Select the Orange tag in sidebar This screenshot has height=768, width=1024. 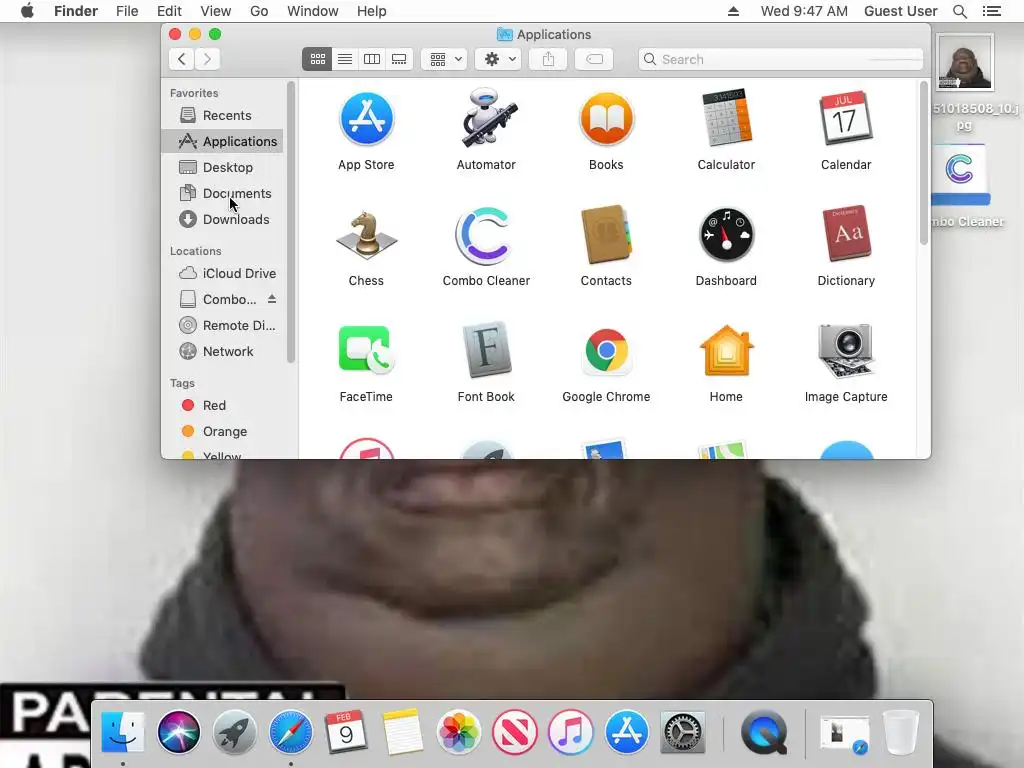222,432
